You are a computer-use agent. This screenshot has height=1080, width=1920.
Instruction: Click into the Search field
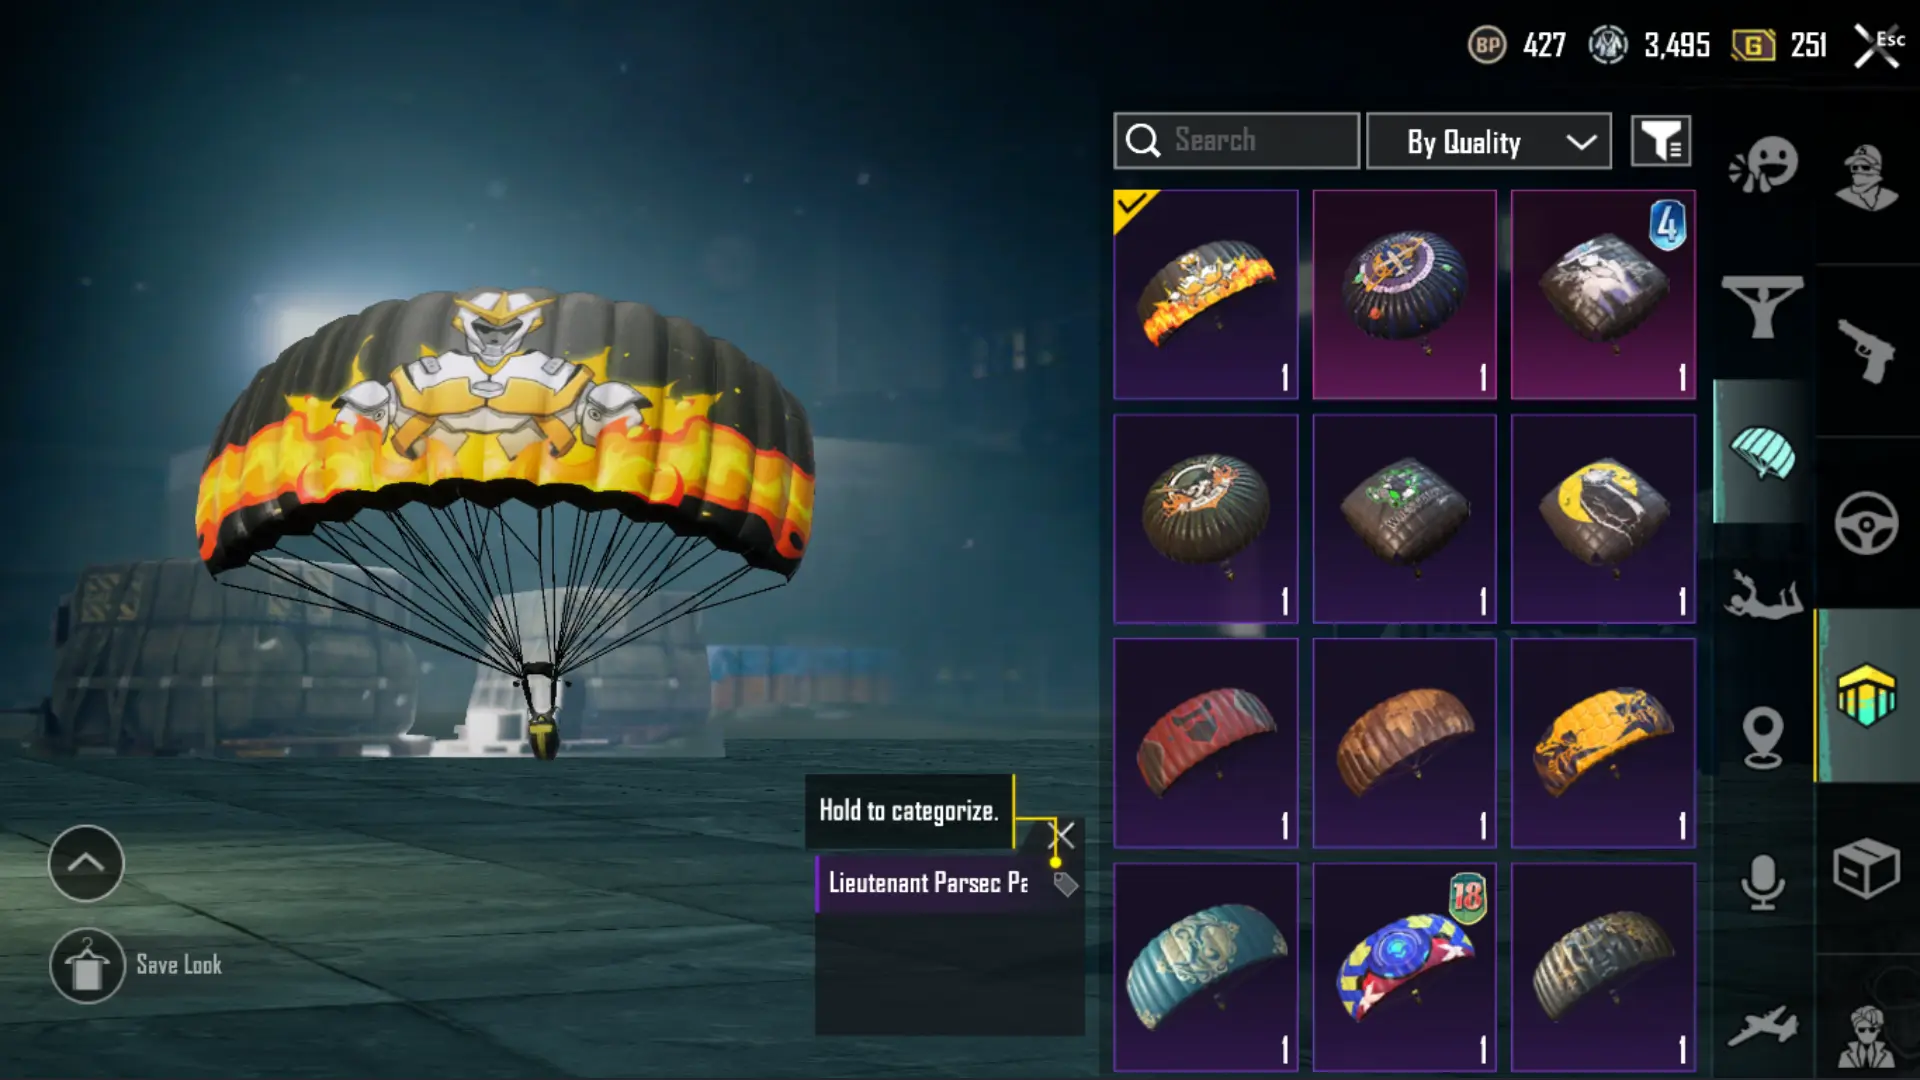[1236, 141]
